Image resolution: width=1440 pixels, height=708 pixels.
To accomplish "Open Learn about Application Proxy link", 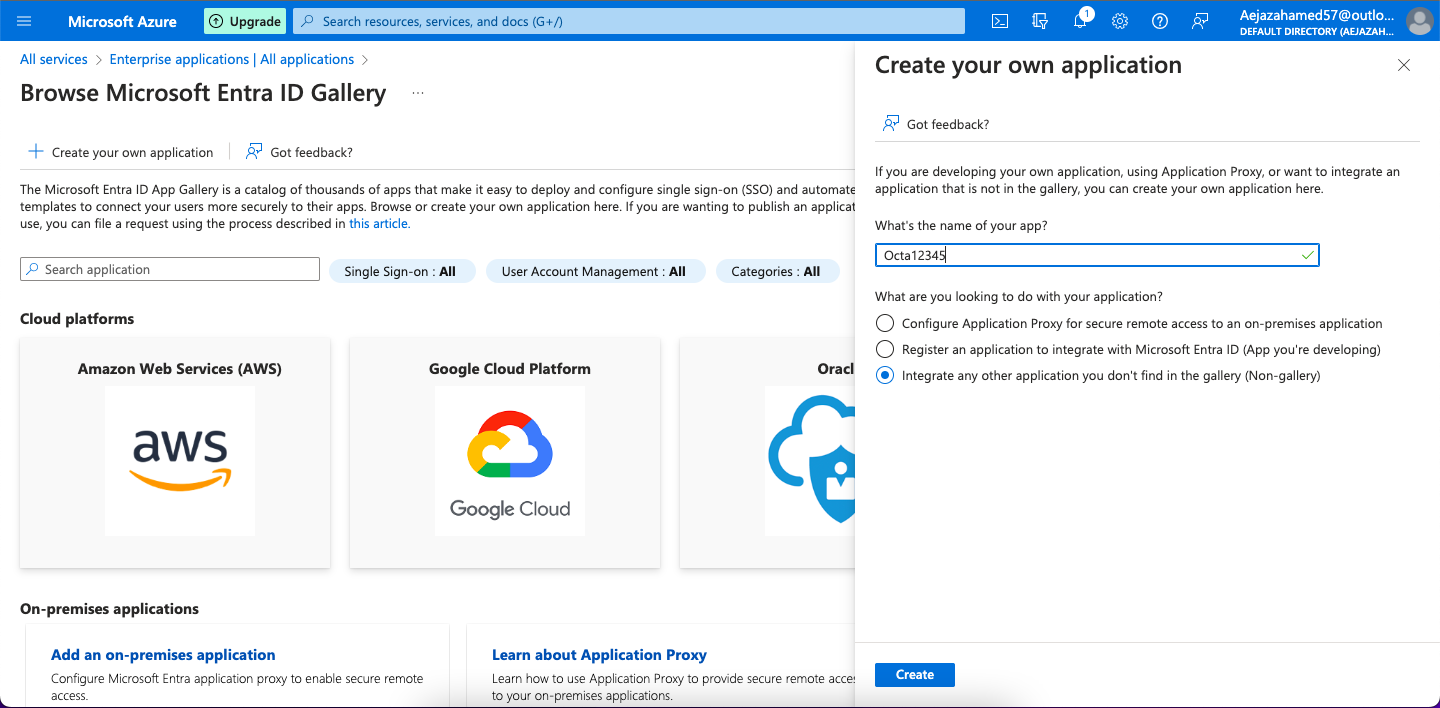I will coord(599,655).
